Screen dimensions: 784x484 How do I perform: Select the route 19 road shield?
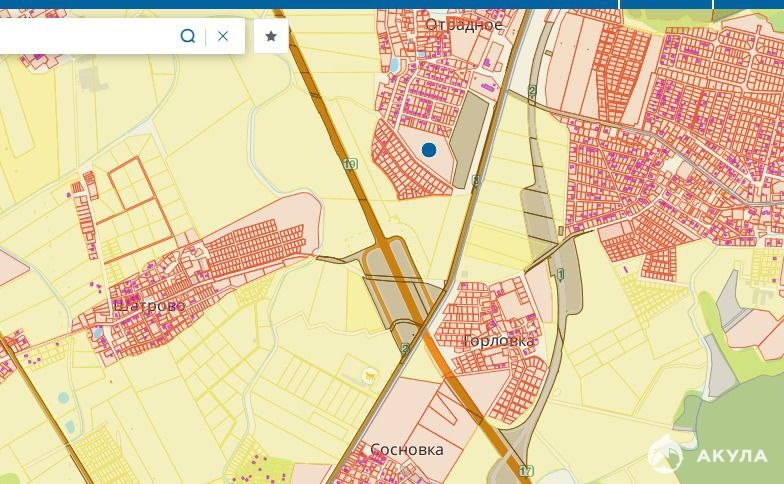click(349, 165)
